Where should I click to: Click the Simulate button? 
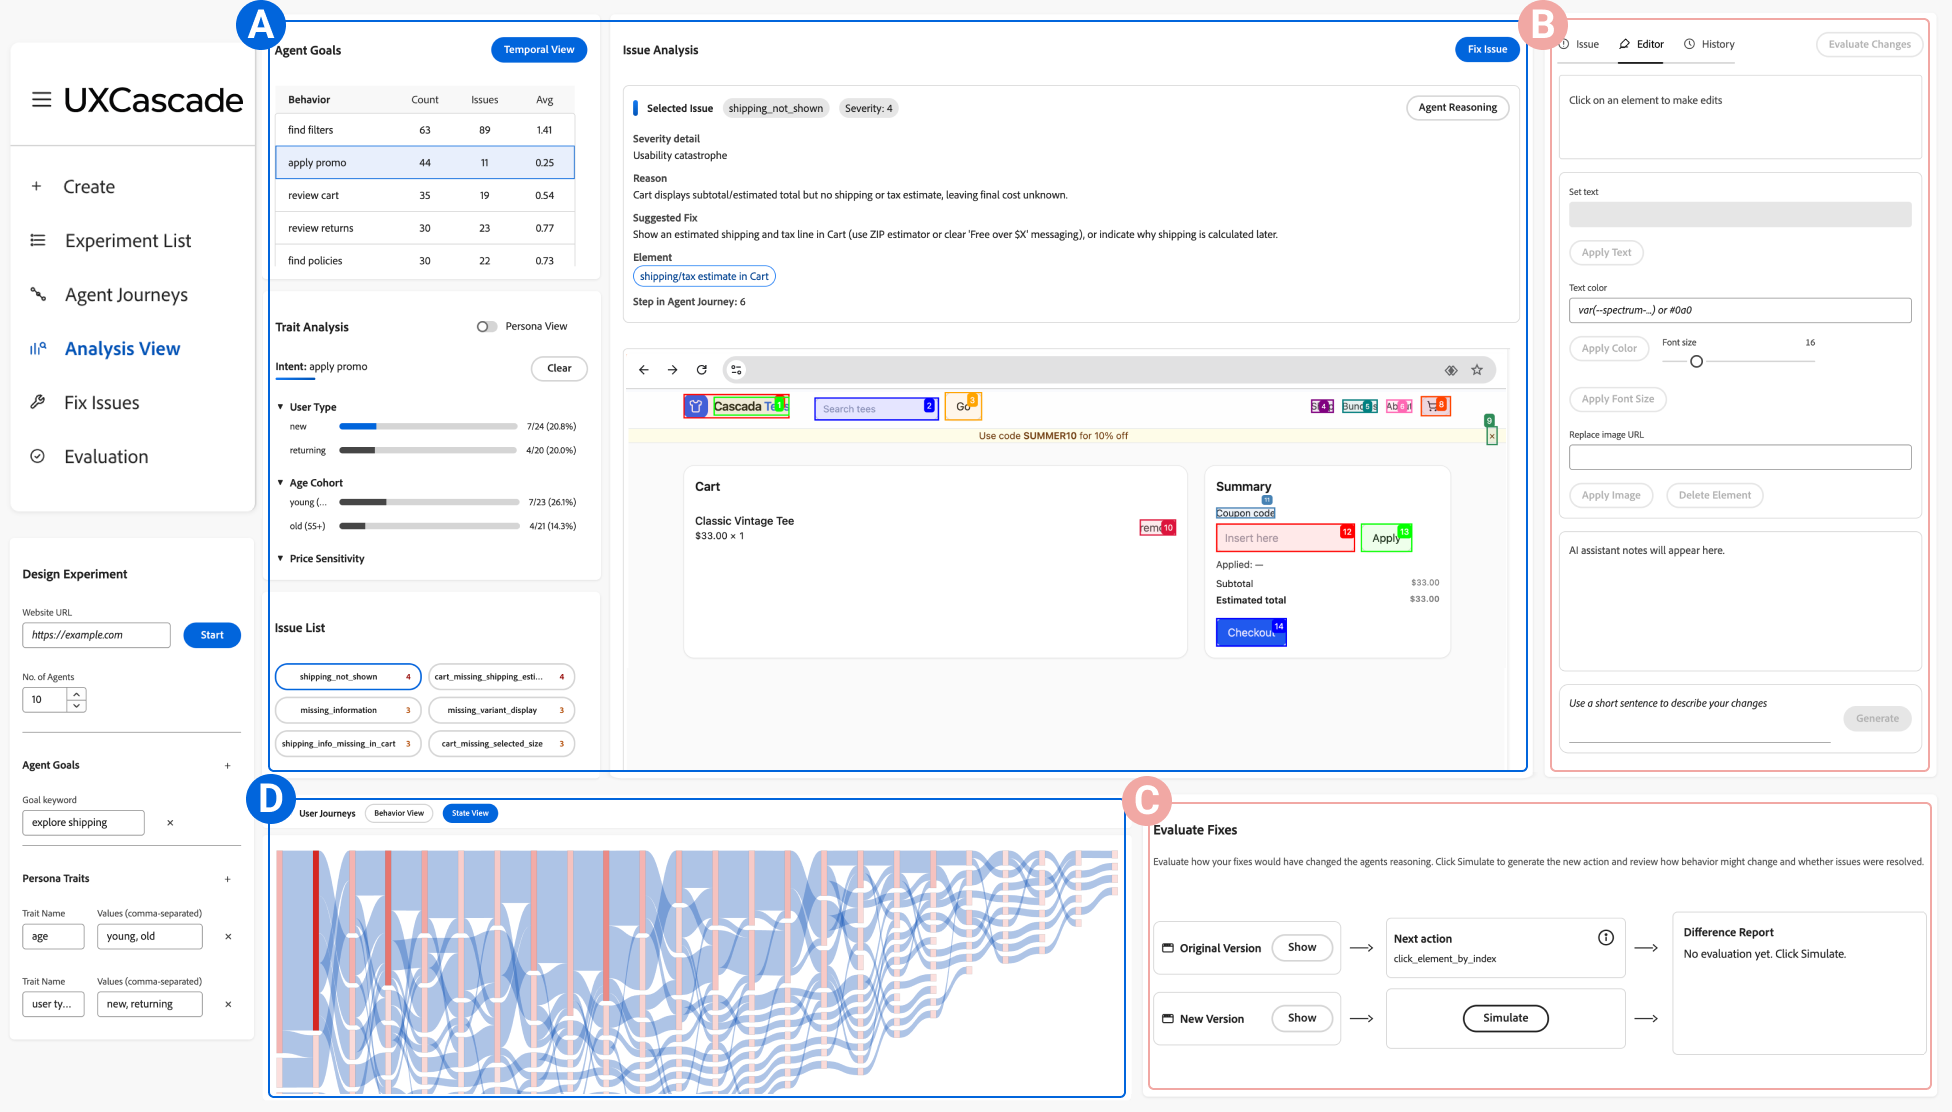[1505, 1018]
